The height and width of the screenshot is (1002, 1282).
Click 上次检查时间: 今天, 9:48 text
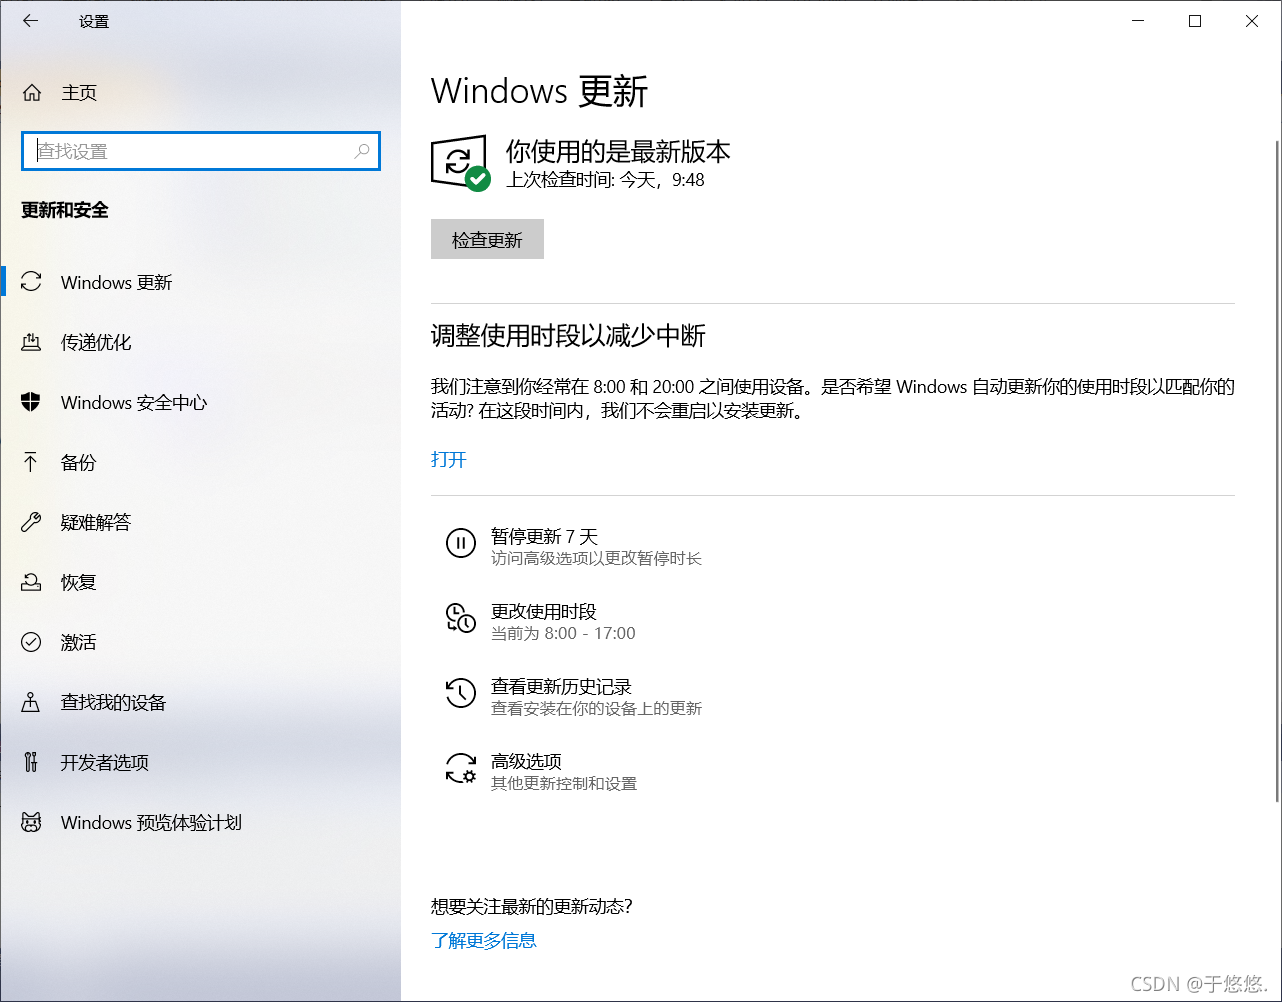pyautogui.click(x=605, y=180)
